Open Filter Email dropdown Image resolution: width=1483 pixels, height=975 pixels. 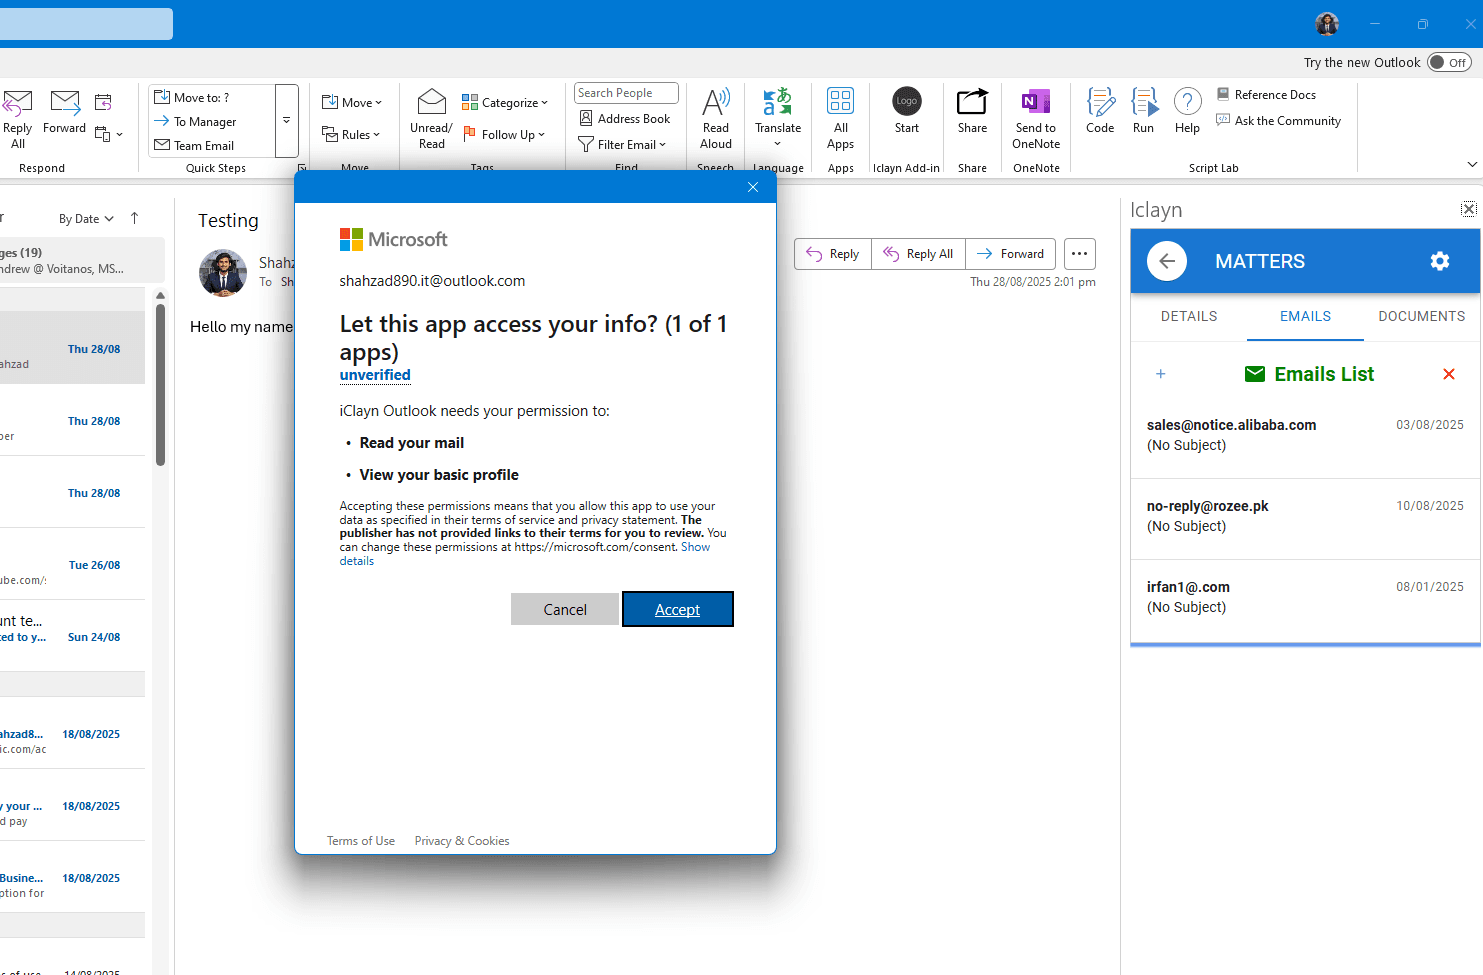(x=622, y=144)
